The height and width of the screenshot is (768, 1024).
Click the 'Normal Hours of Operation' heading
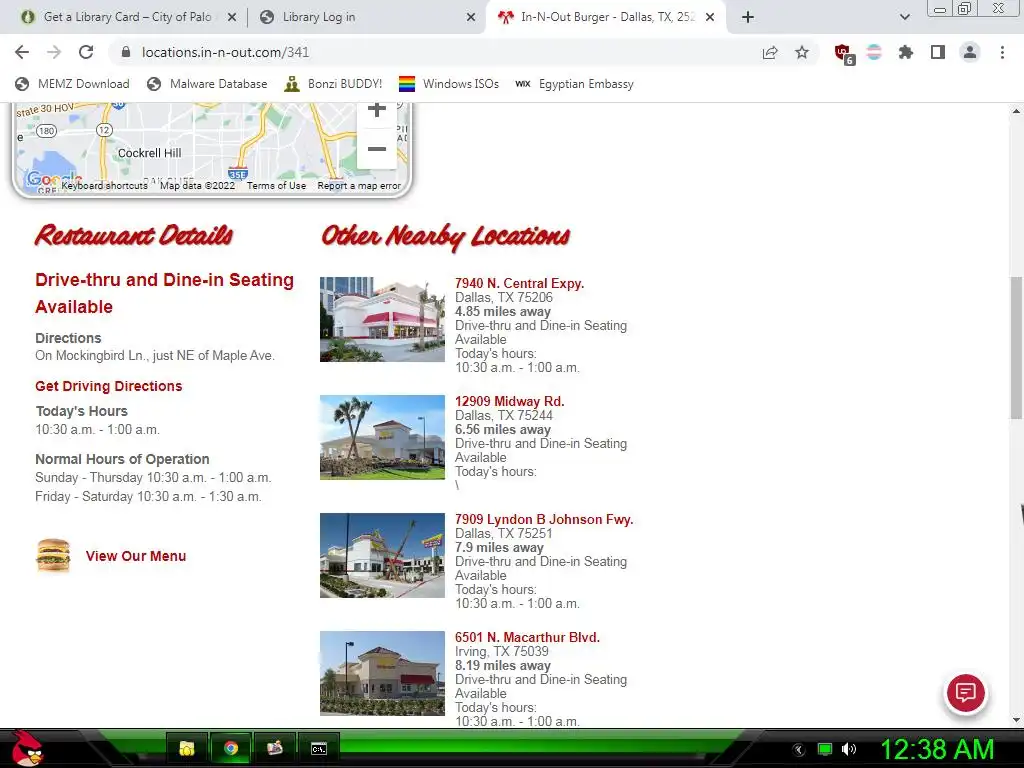(x=122, y=459)
